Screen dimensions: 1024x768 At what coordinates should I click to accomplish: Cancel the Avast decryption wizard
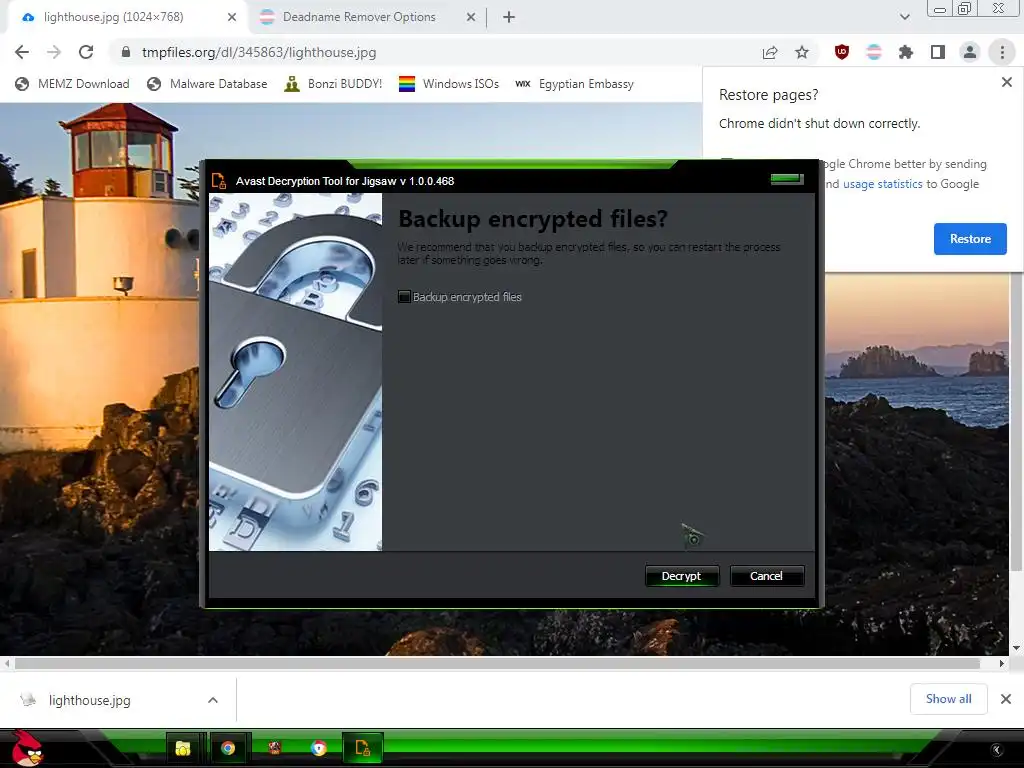pyautogui.click(x=766, y=576)
